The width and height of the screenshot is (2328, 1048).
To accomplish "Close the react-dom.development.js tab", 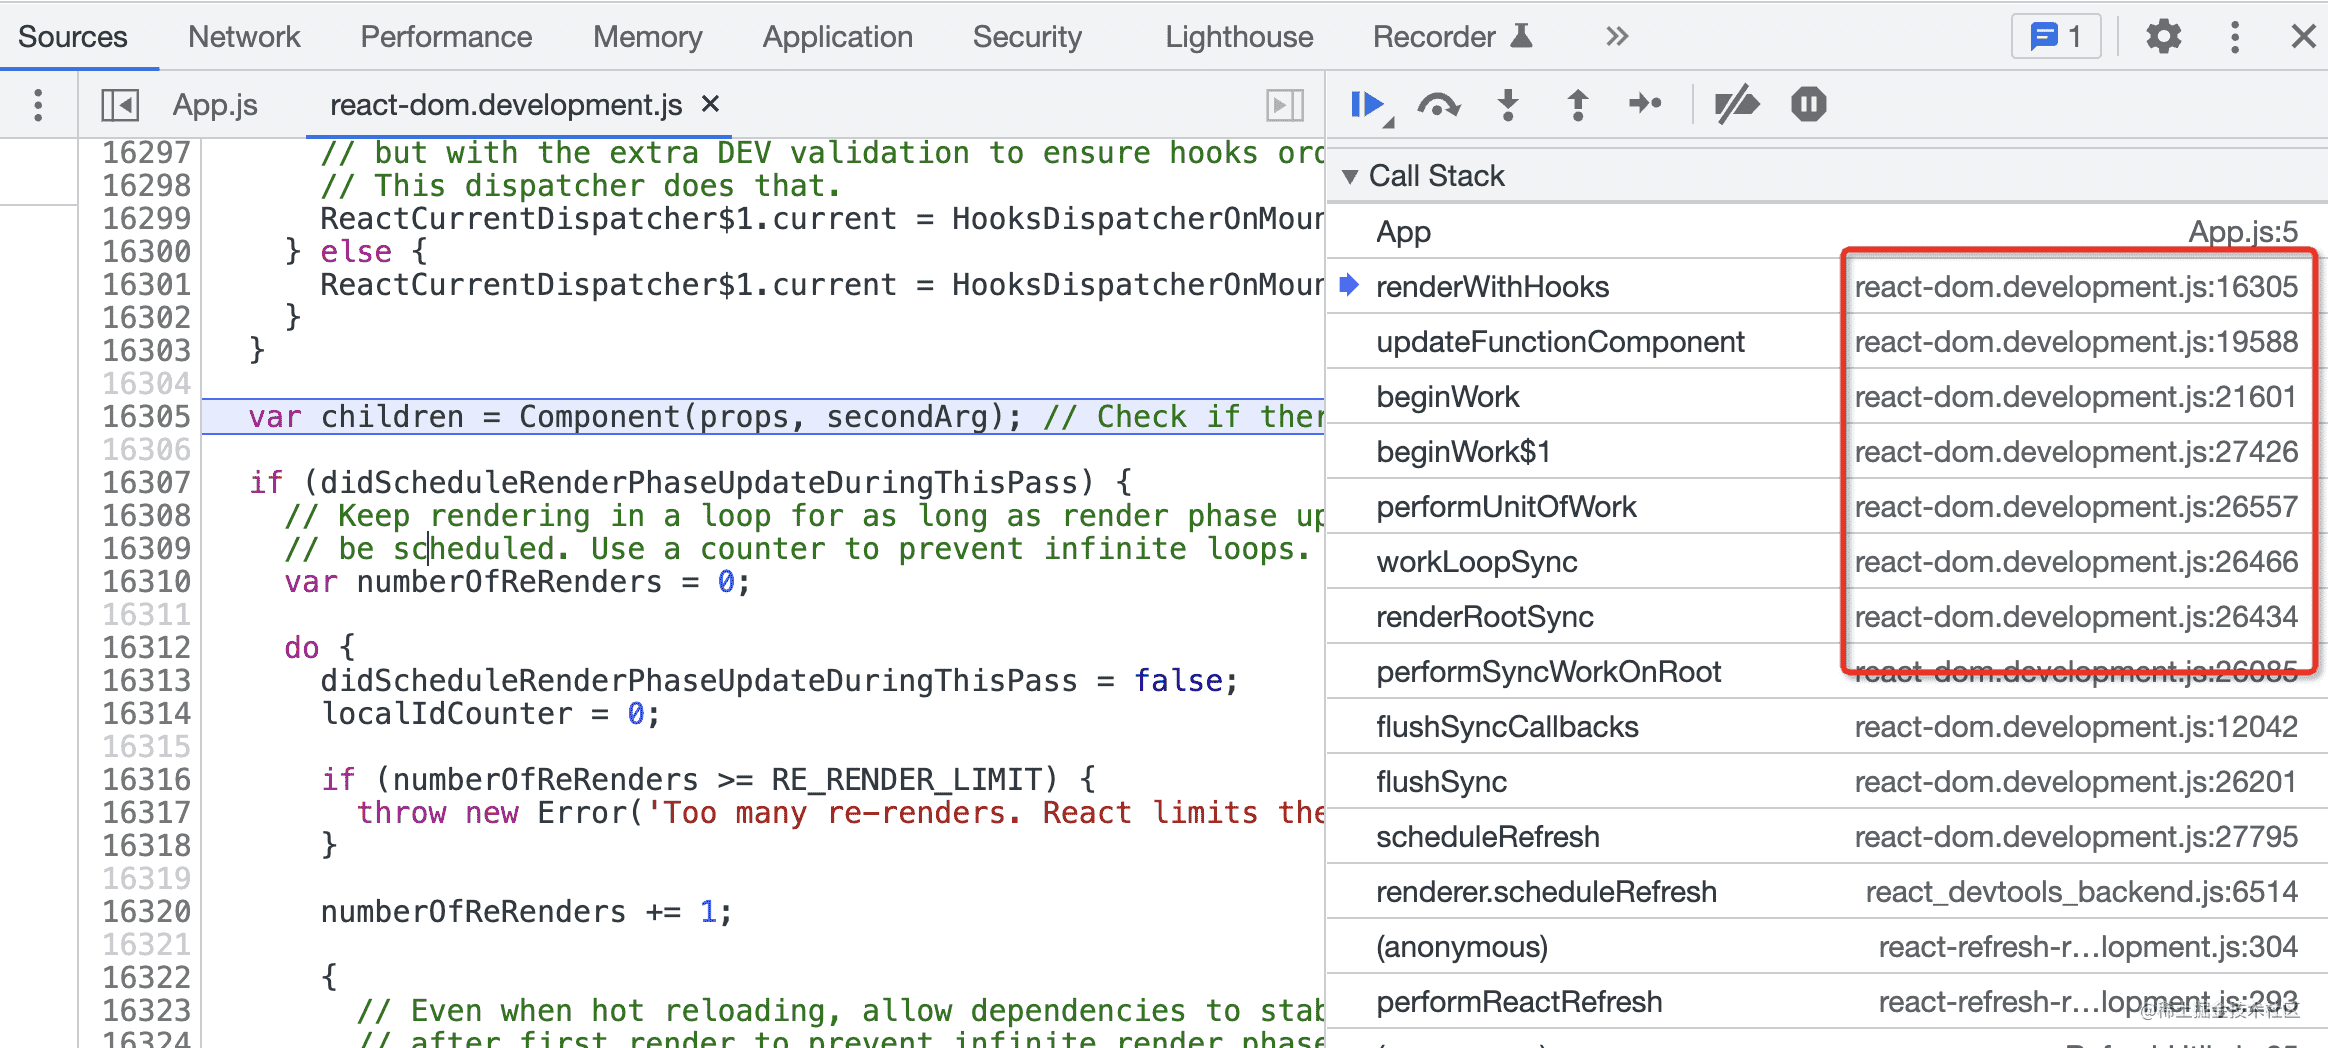I will coord(710,104).
